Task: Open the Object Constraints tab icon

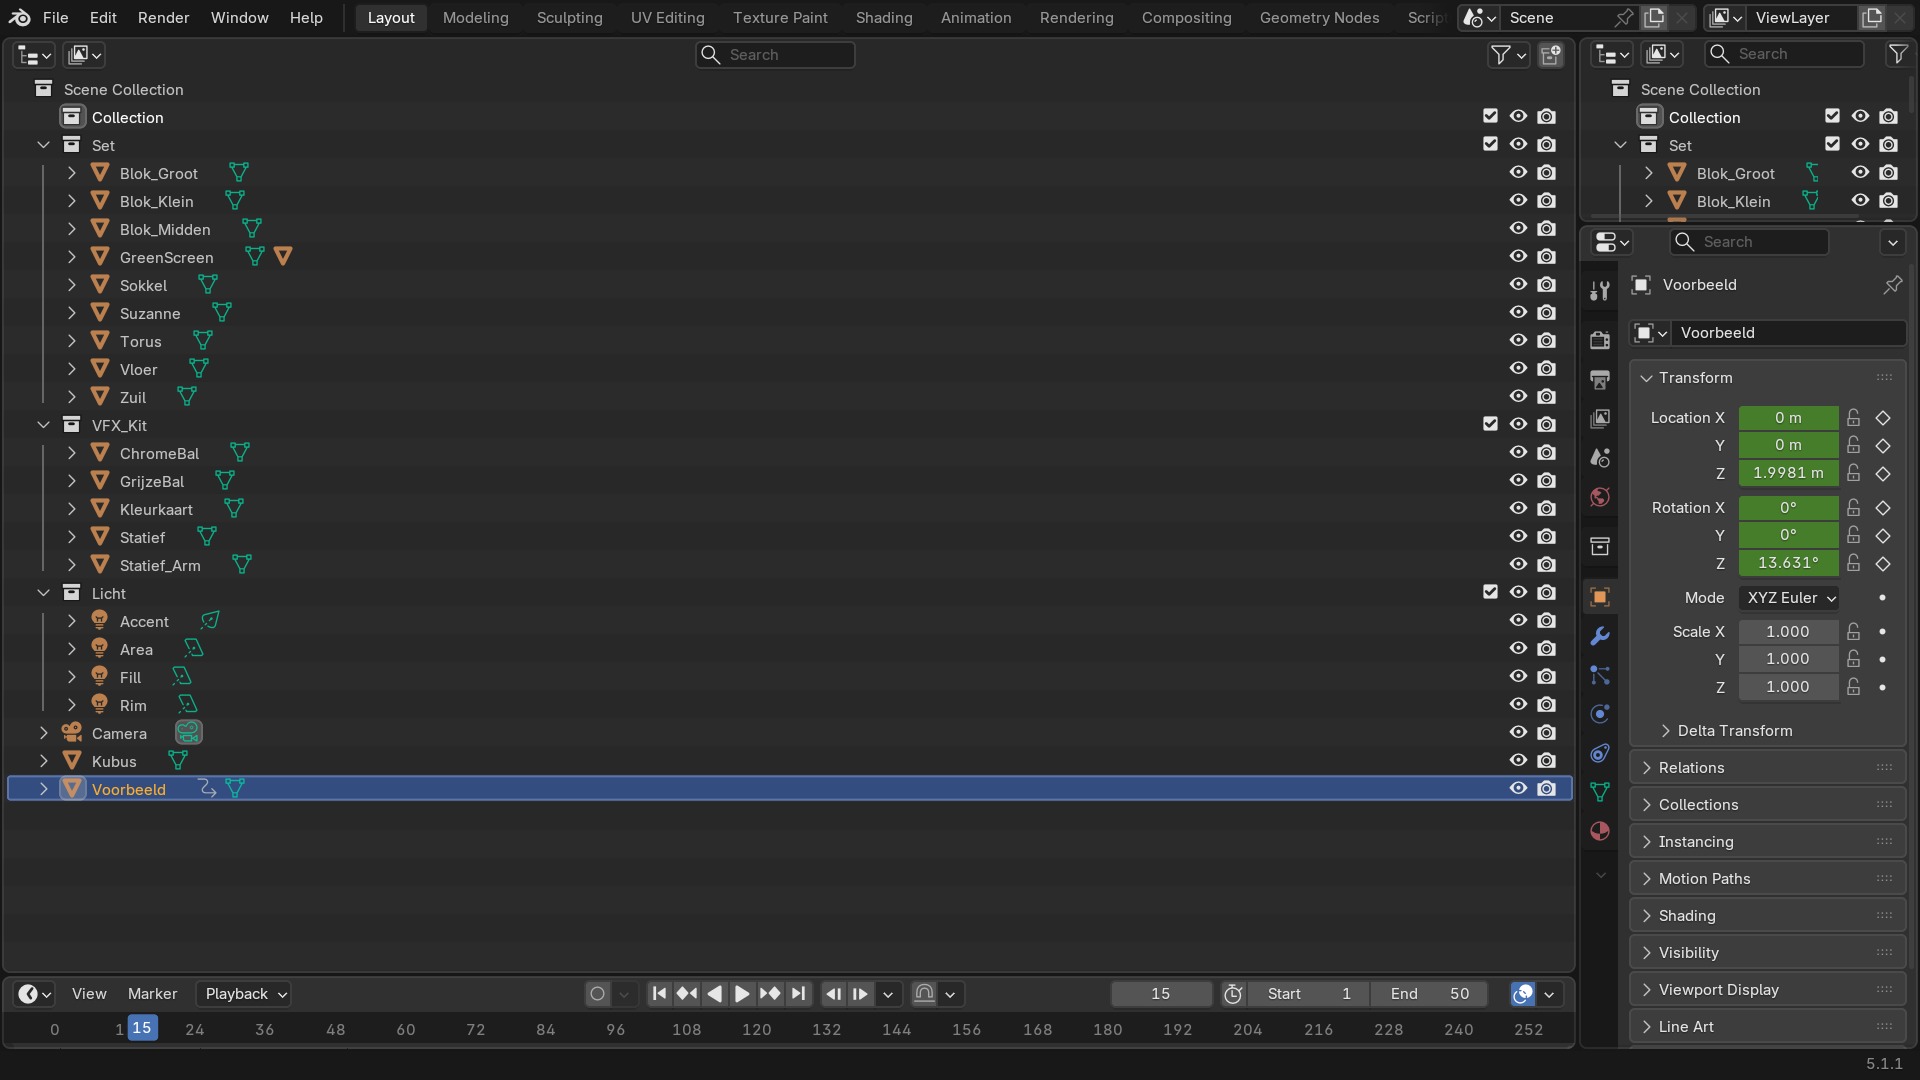Action: pyautogui.click(x=1600, y=753)
